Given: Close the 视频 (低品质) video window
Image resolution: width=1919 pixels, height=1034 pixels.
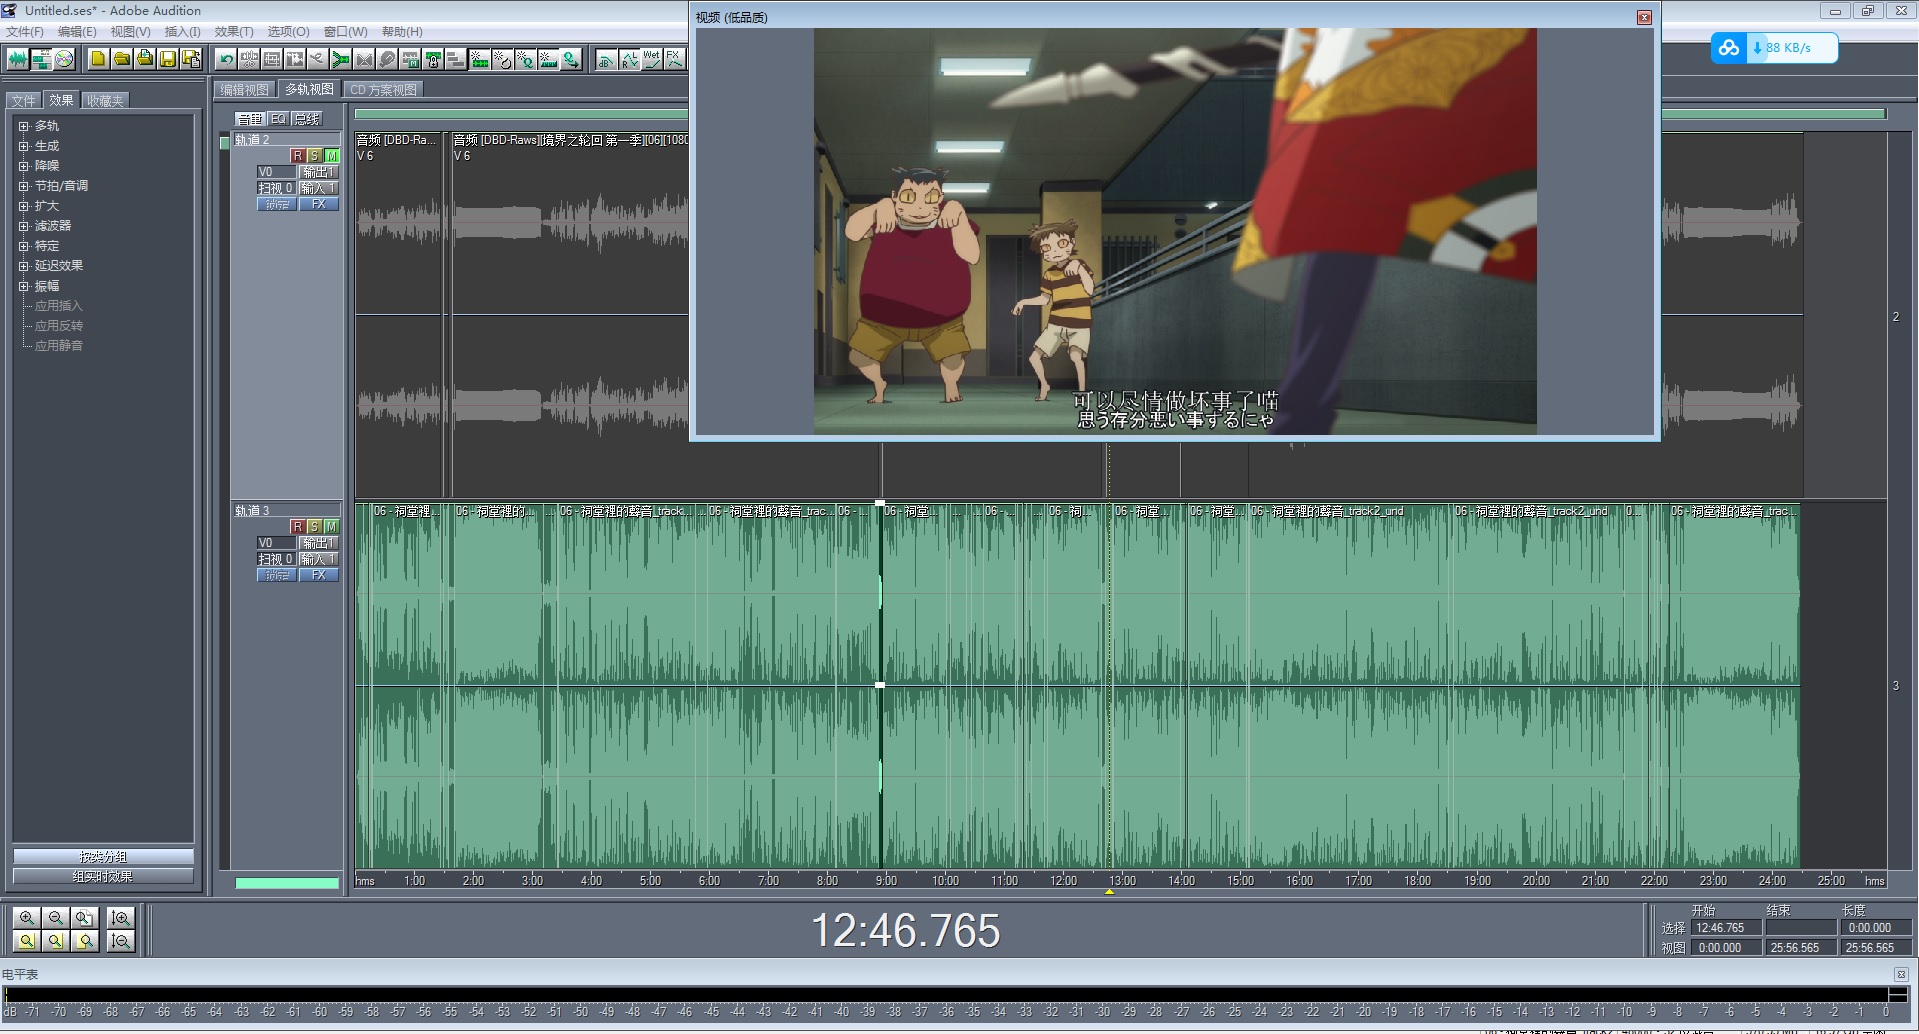Looking at the screenshot, I should pos(1644,17).
